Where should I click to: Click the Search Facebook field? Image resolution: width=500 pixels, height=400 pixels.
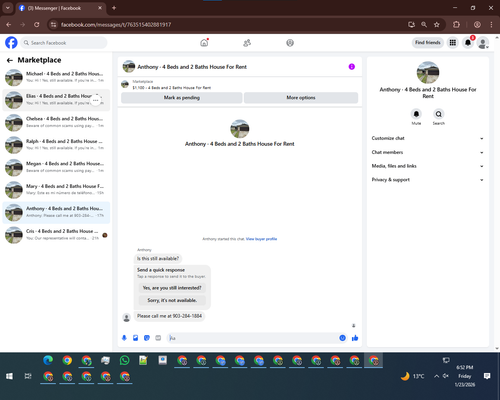64,43
